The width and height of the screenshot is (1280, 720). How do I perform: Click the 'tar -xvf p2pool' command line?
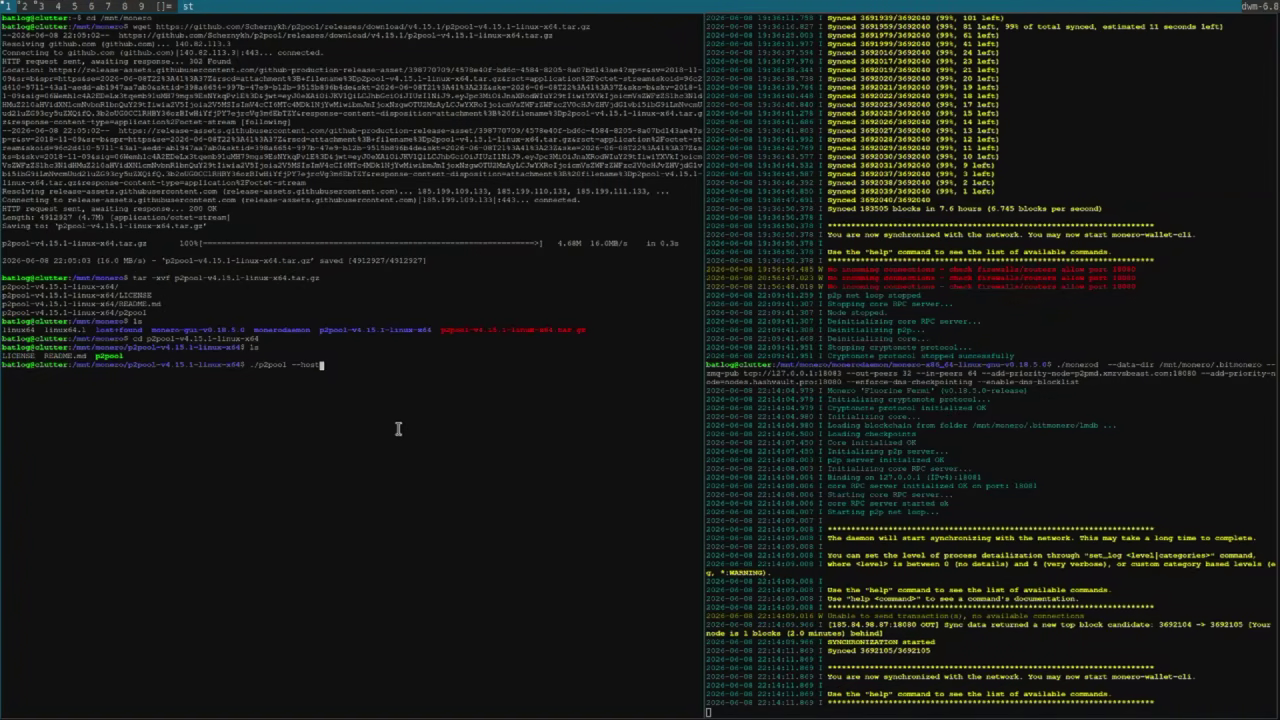click(x=160, y=278)
